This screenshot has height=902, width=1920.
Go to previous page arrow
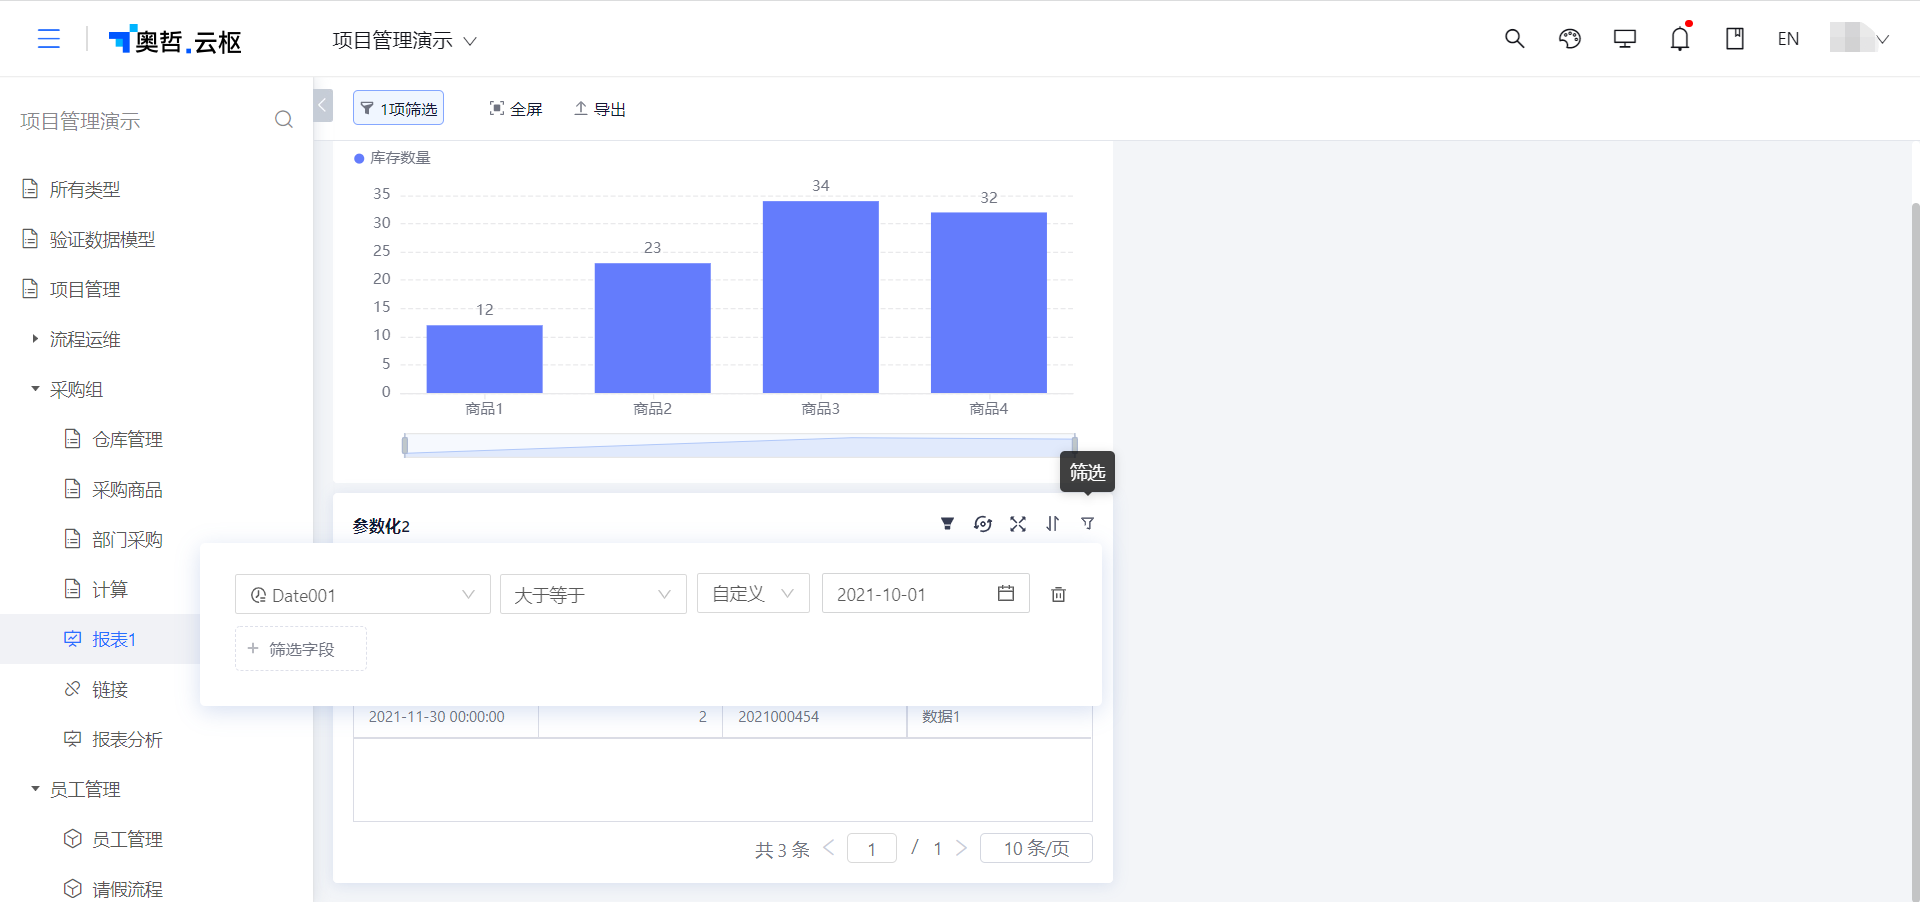click(x=829, y=848)
